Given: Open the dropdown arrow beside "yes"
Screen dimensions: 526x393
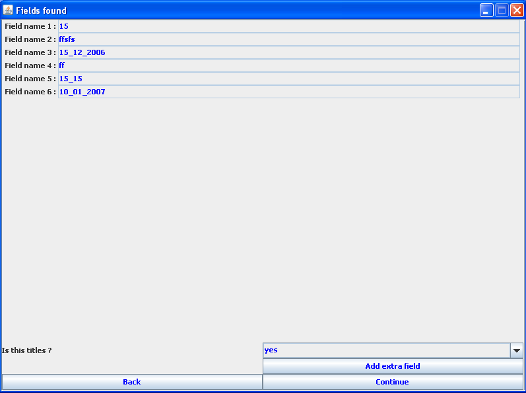Looking at the screenshot, I should click(x=517, y=350).
